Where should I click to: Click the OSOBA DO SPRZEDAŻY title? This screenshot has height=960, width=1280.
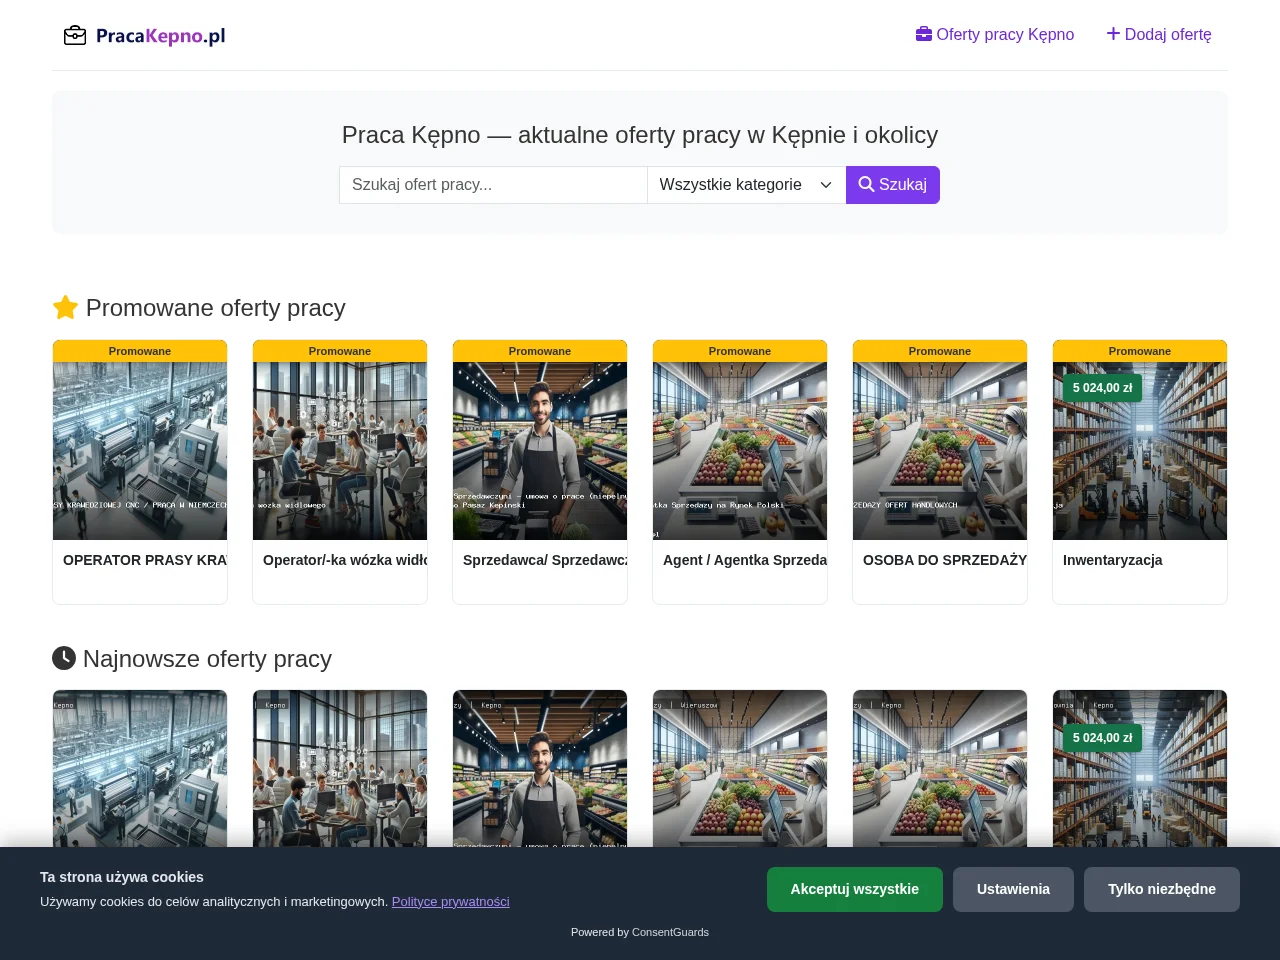point(945,560)
